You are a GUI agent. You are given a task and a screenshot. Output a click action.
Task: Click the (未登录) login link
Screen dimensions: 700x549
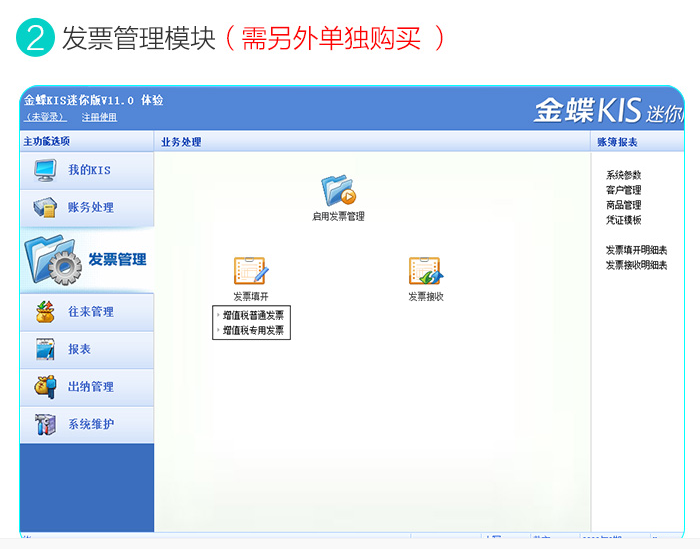point(45,117)
